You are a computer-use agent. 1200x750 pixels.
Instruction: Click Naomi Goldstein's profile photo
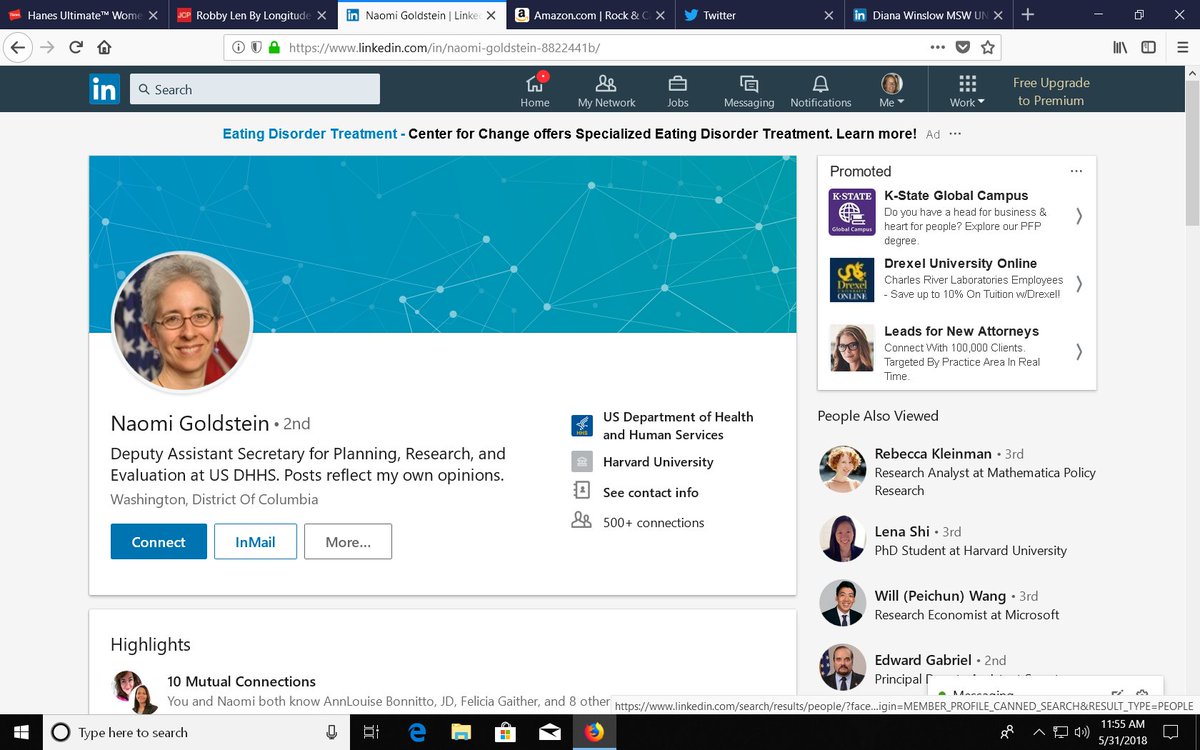point(182,322)
